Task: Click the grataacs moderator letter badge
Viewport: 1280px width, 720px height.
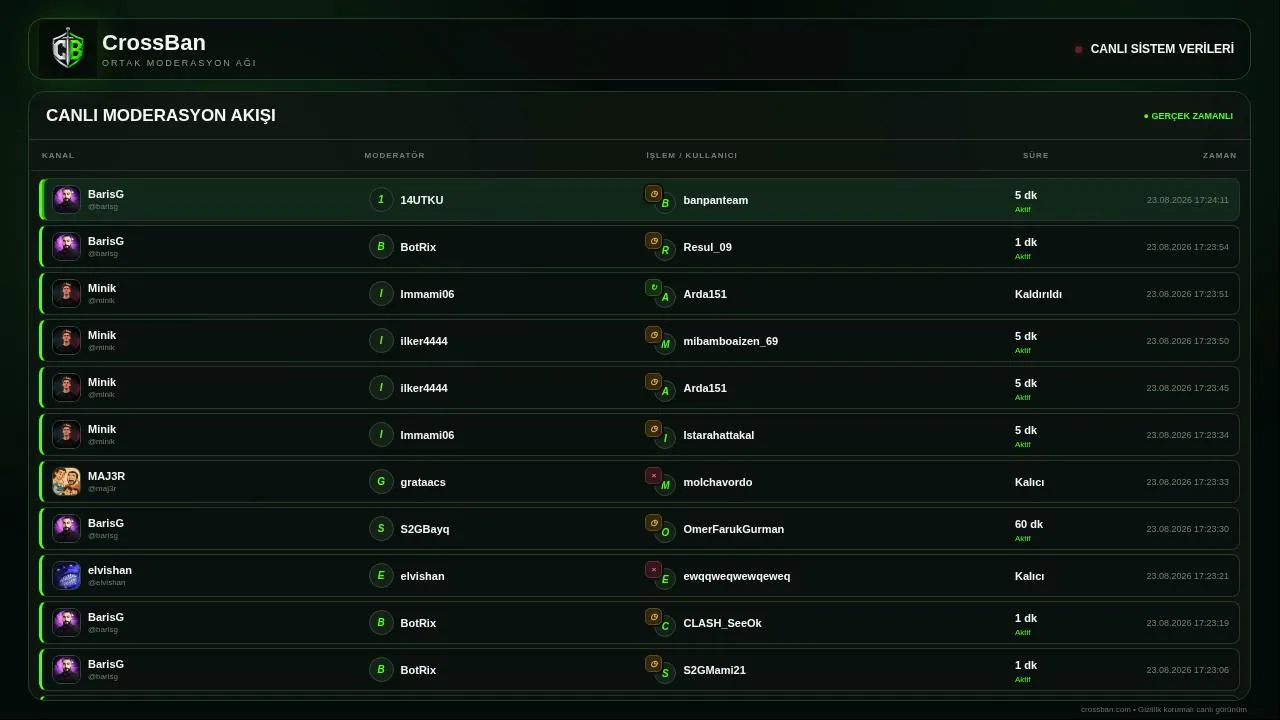Action: click(381, 482)
